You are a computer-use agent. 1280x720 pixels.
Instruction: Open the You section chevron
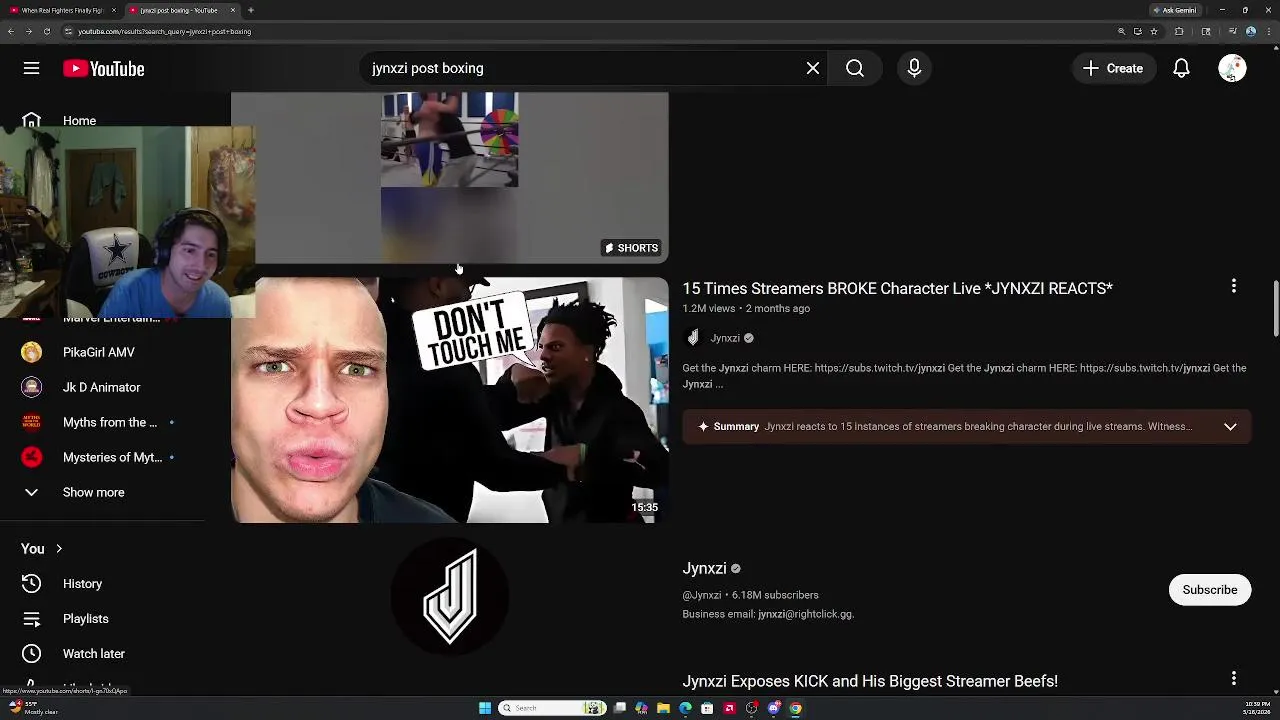point(59,548)
